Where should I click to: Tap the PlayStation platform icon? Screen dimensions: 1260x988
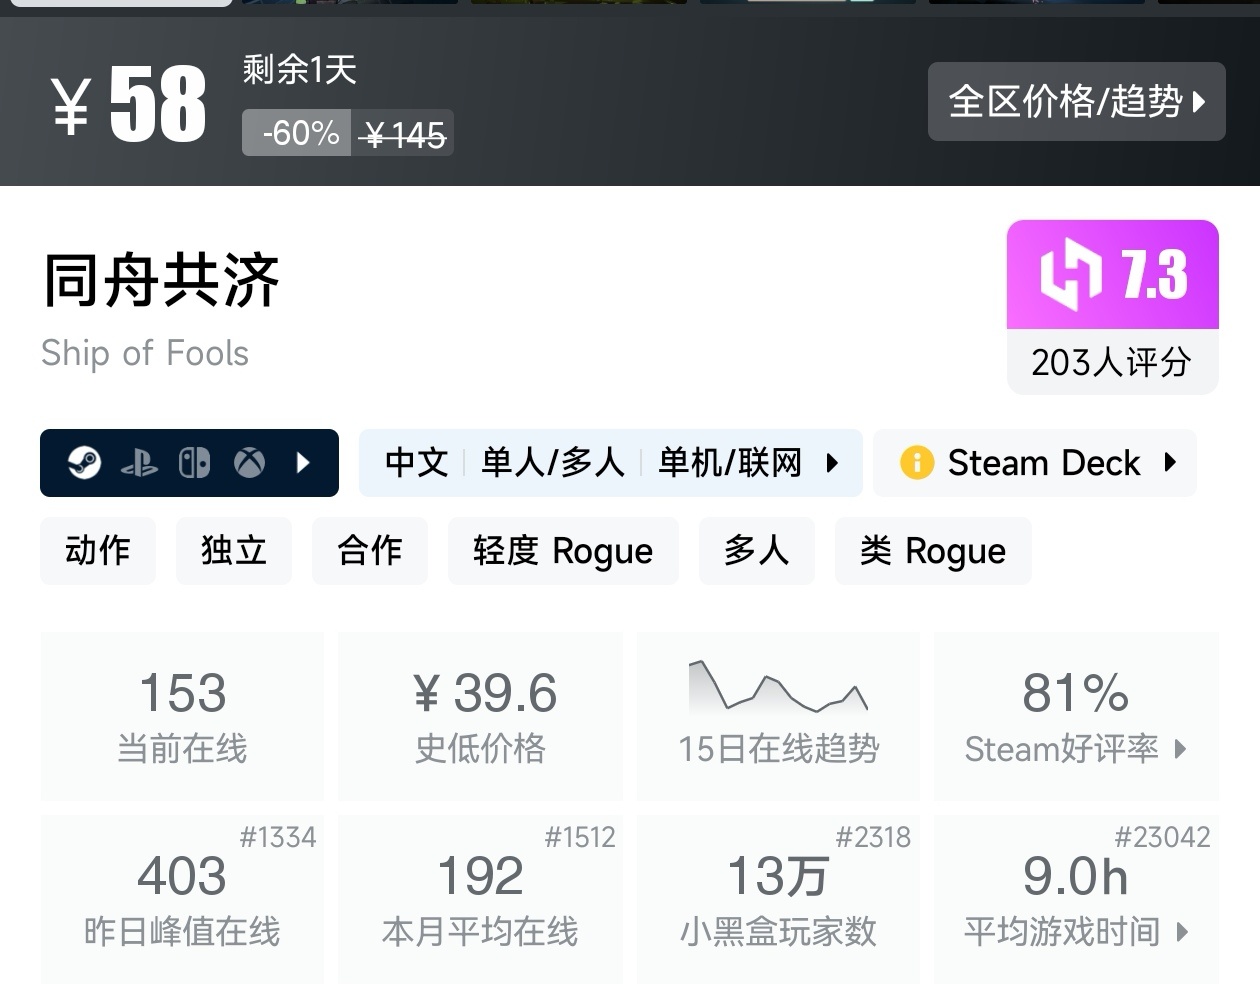tap(139, 463)
